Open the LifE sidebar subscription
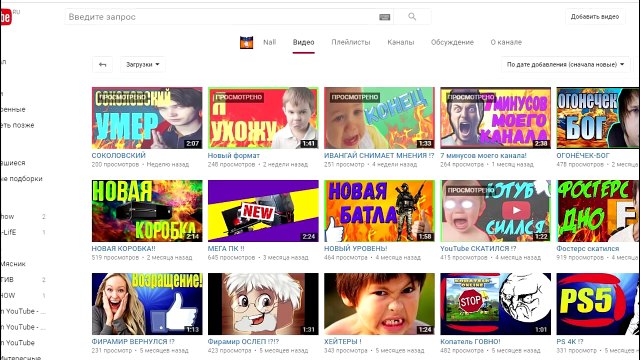The image size is (640, 360). click(x=8, y=232)
